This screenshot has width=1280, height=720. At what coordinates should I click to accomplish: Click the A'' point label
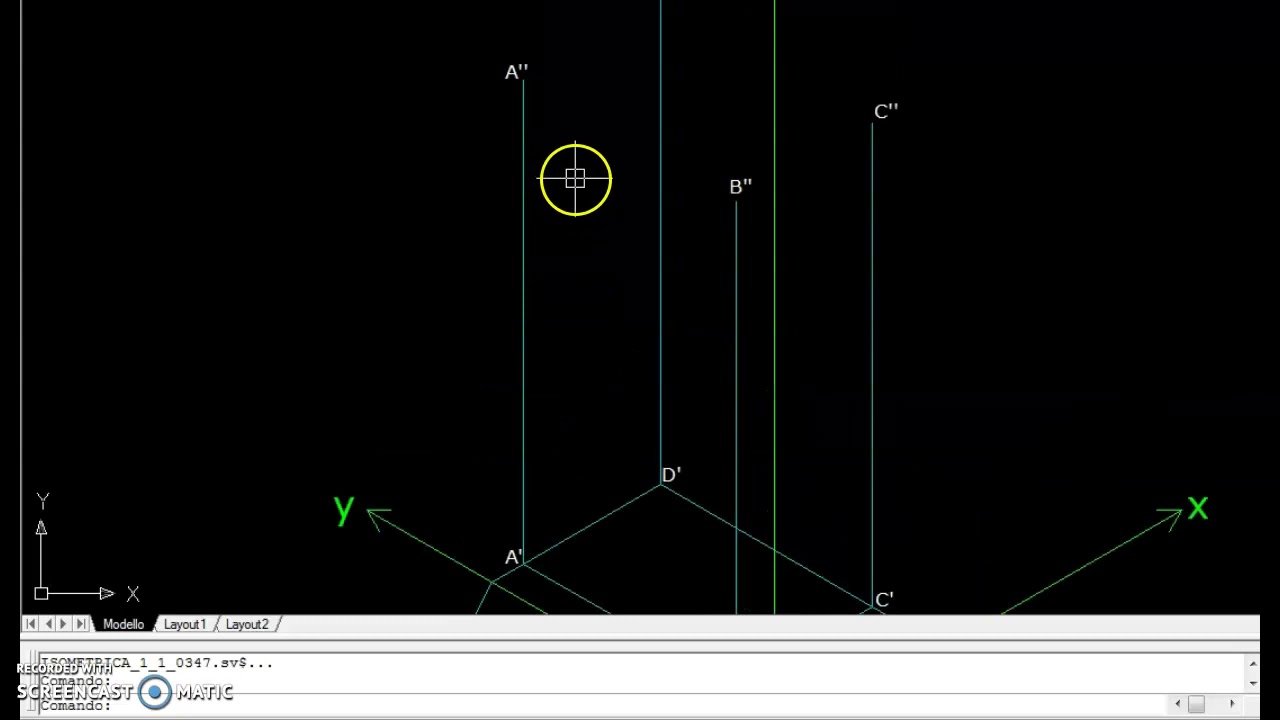pos(516,72)
